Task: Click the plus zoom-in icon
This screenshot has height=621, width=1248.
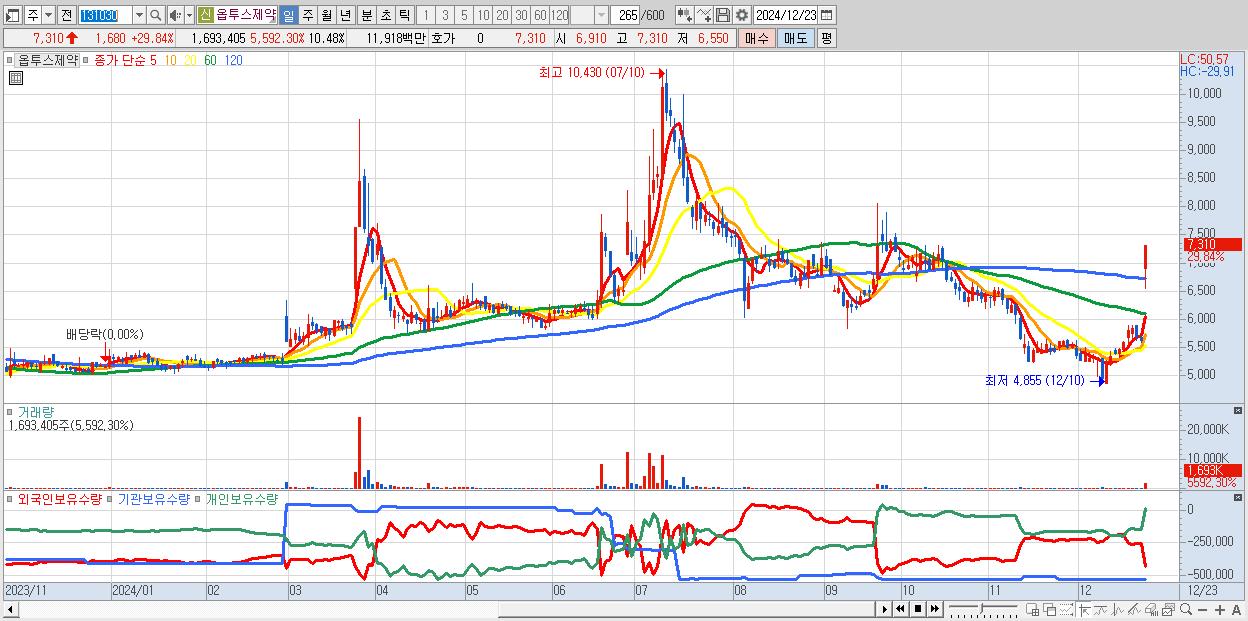Action: 1219,609
